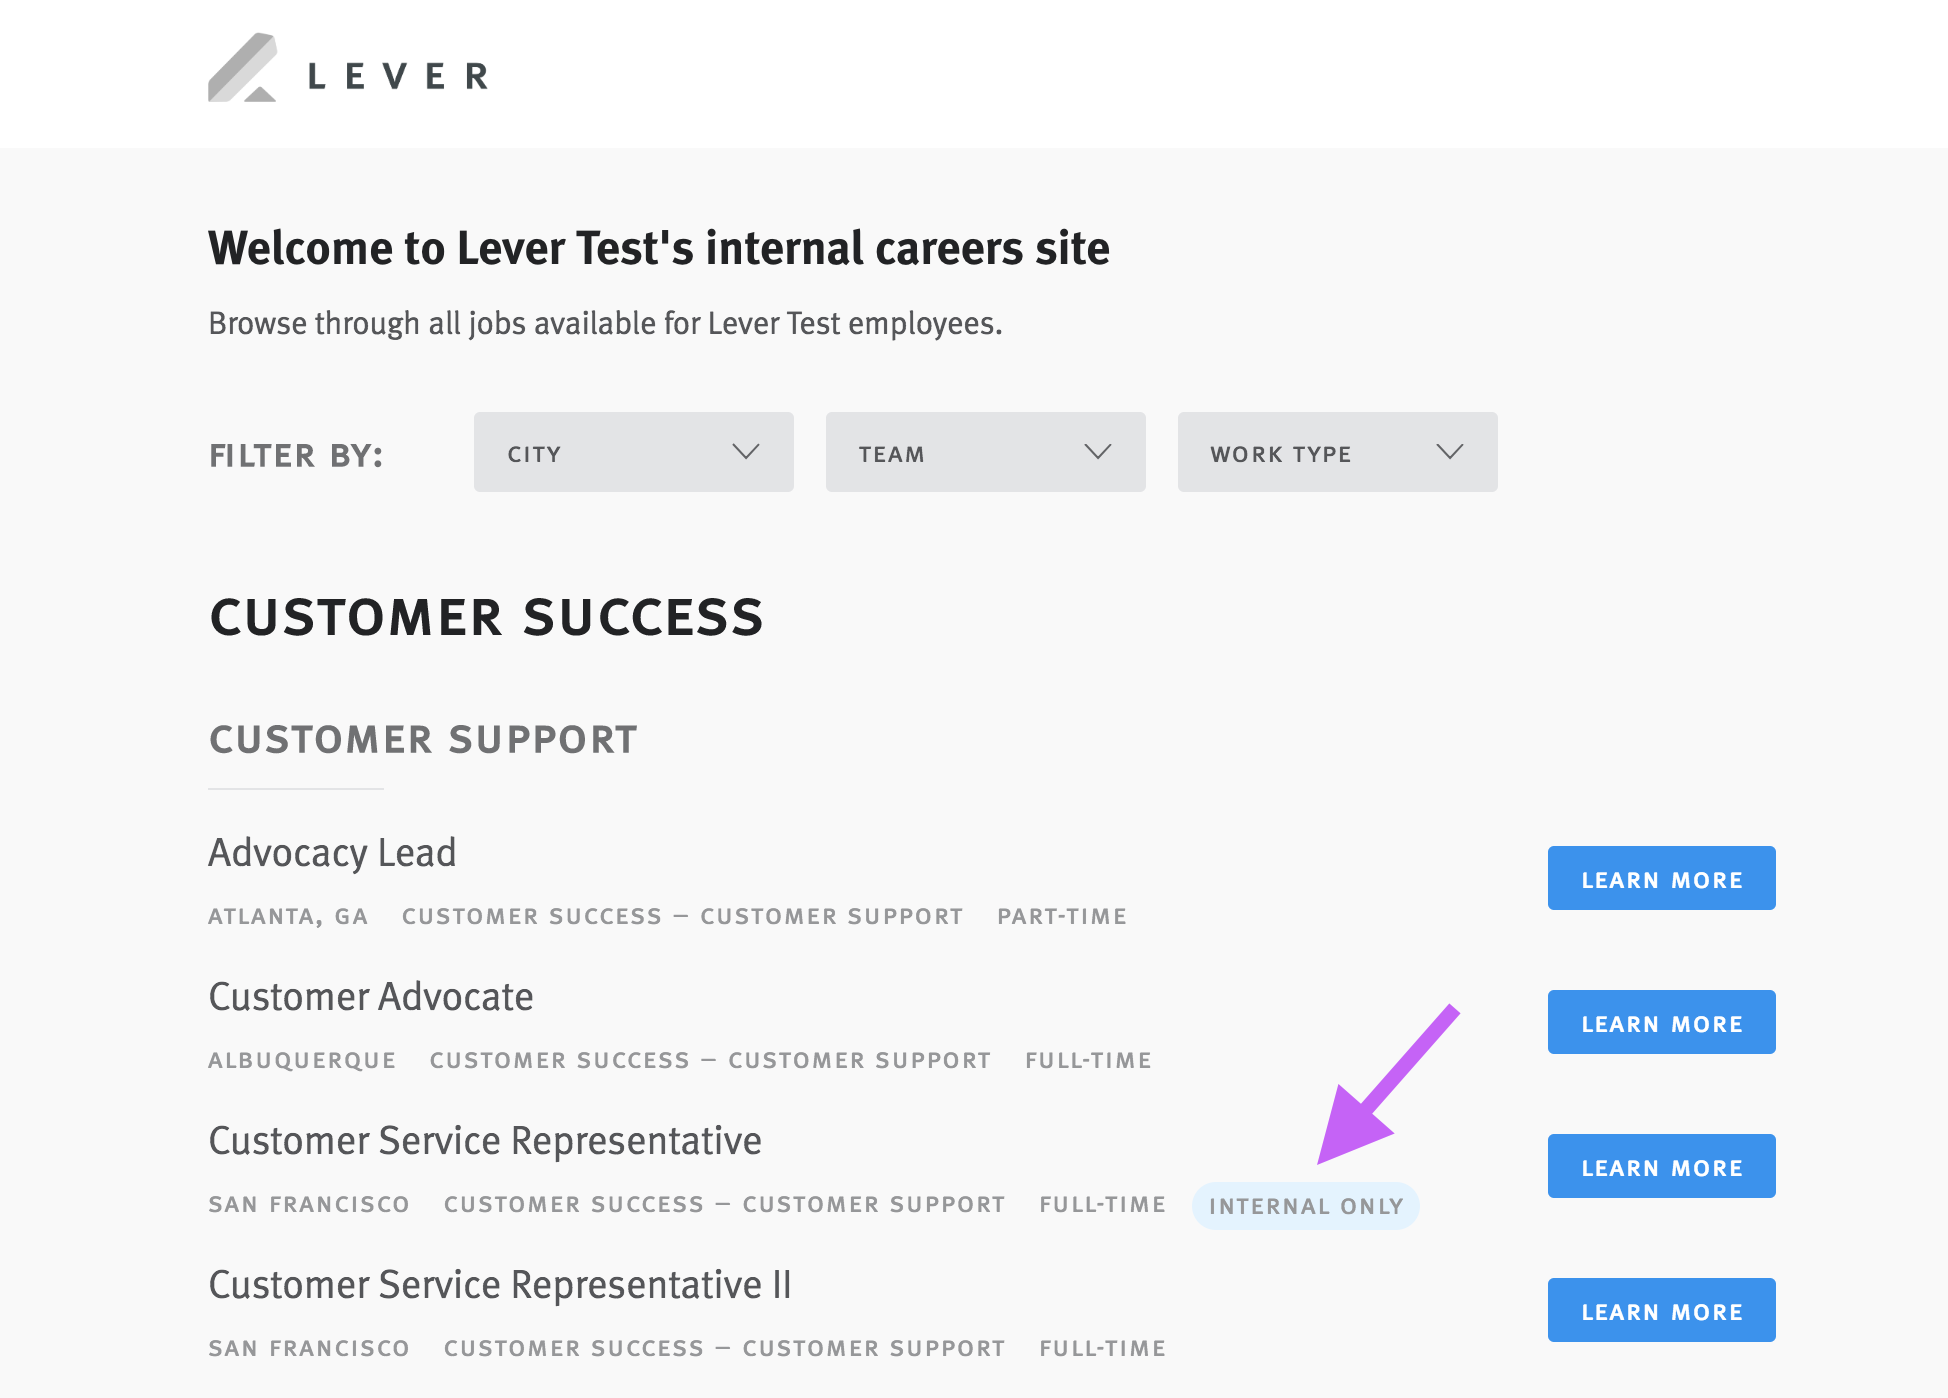
Task: Click the CUSTOMER SUCCESS section heading
Action: (x=485, y=617)
